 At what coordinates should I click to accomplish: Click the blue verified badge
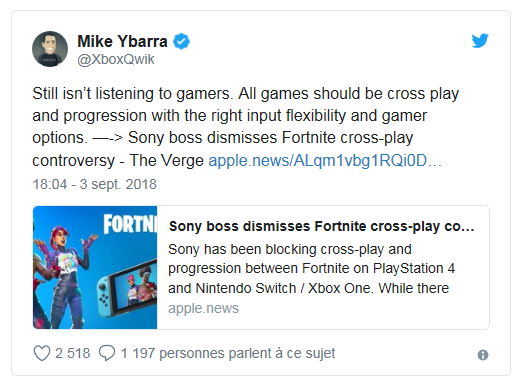[x=181, y=41]
